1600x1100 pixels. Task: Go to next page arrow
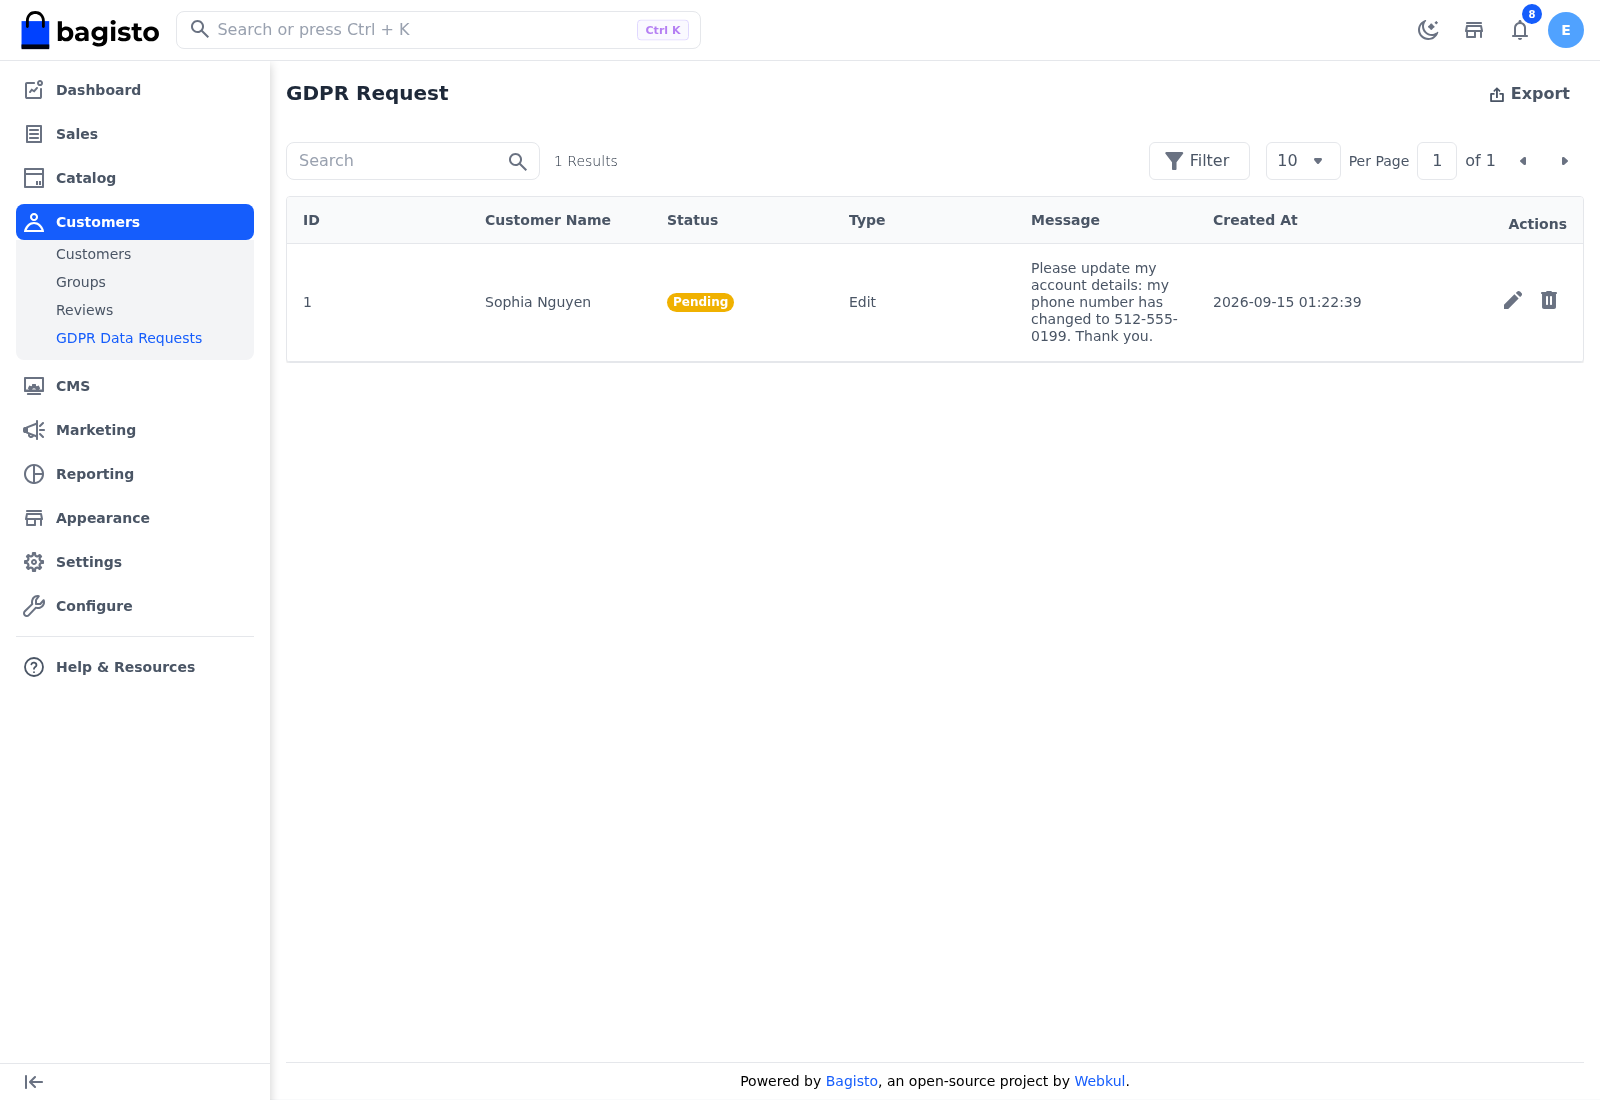pos(1565,161)
